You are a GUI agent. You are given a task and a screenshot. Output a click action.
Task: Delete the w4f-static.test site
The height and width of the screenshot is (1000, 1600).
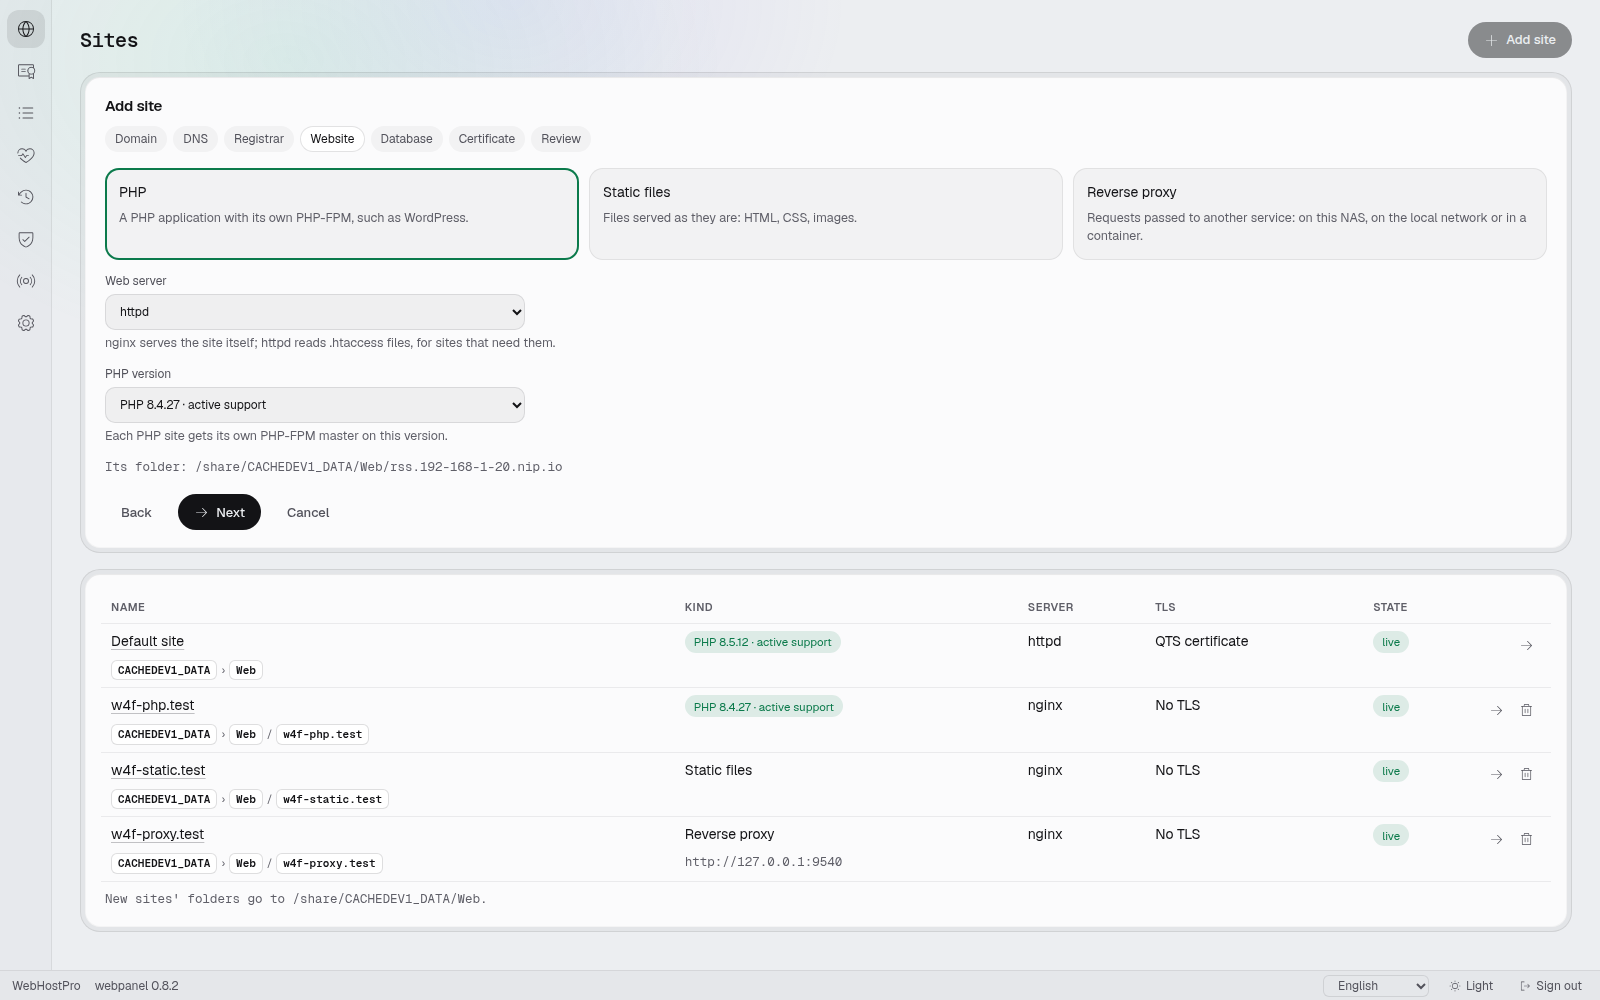click(x=1526, y=774)
